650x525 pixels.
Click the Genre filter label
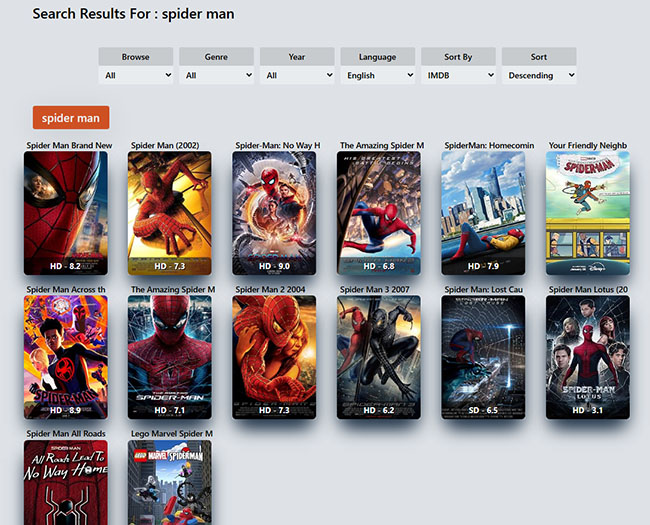click(216, 57)
